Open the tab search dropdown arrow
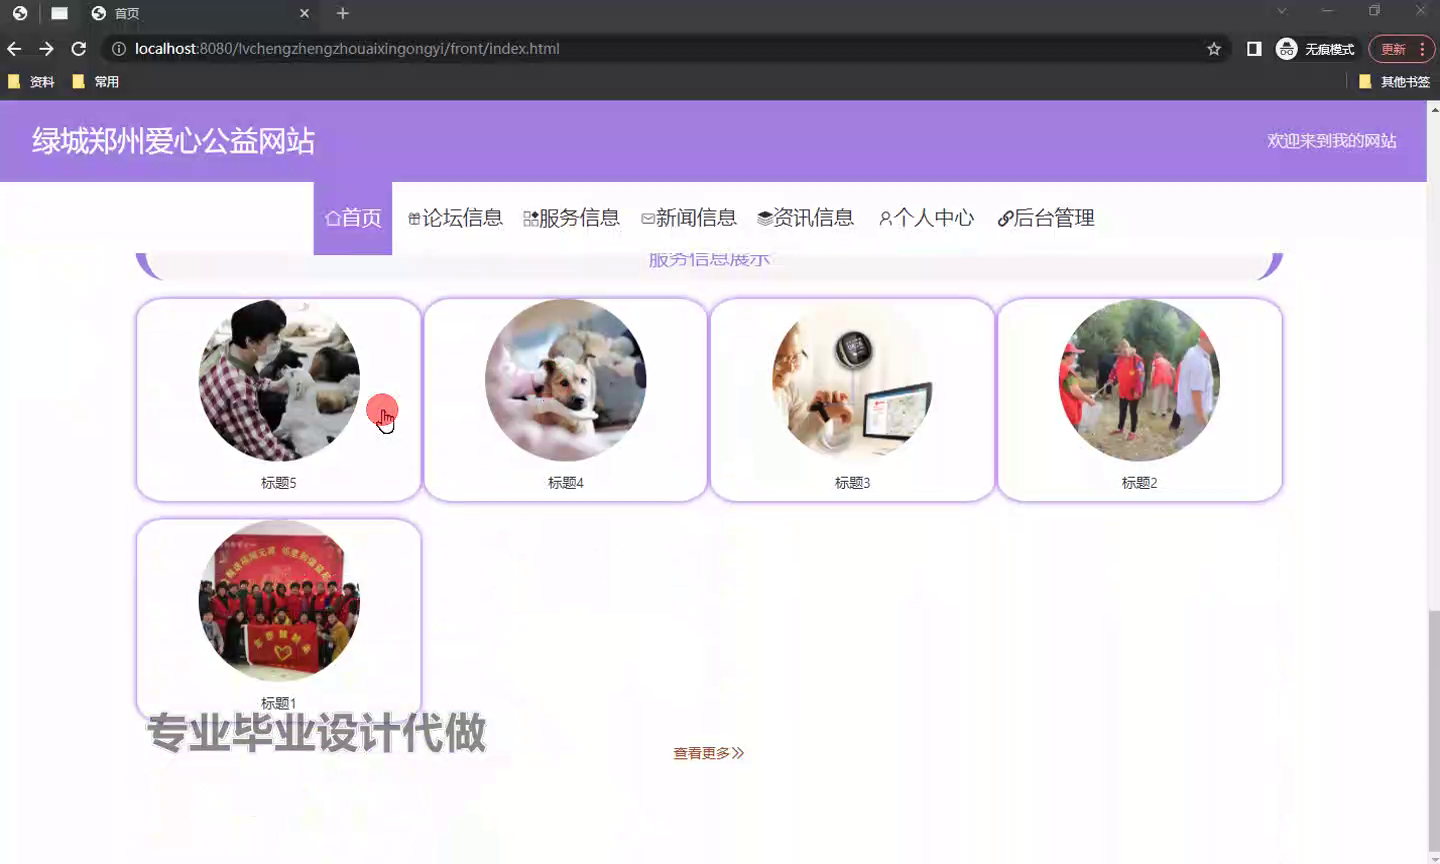 1281,11
